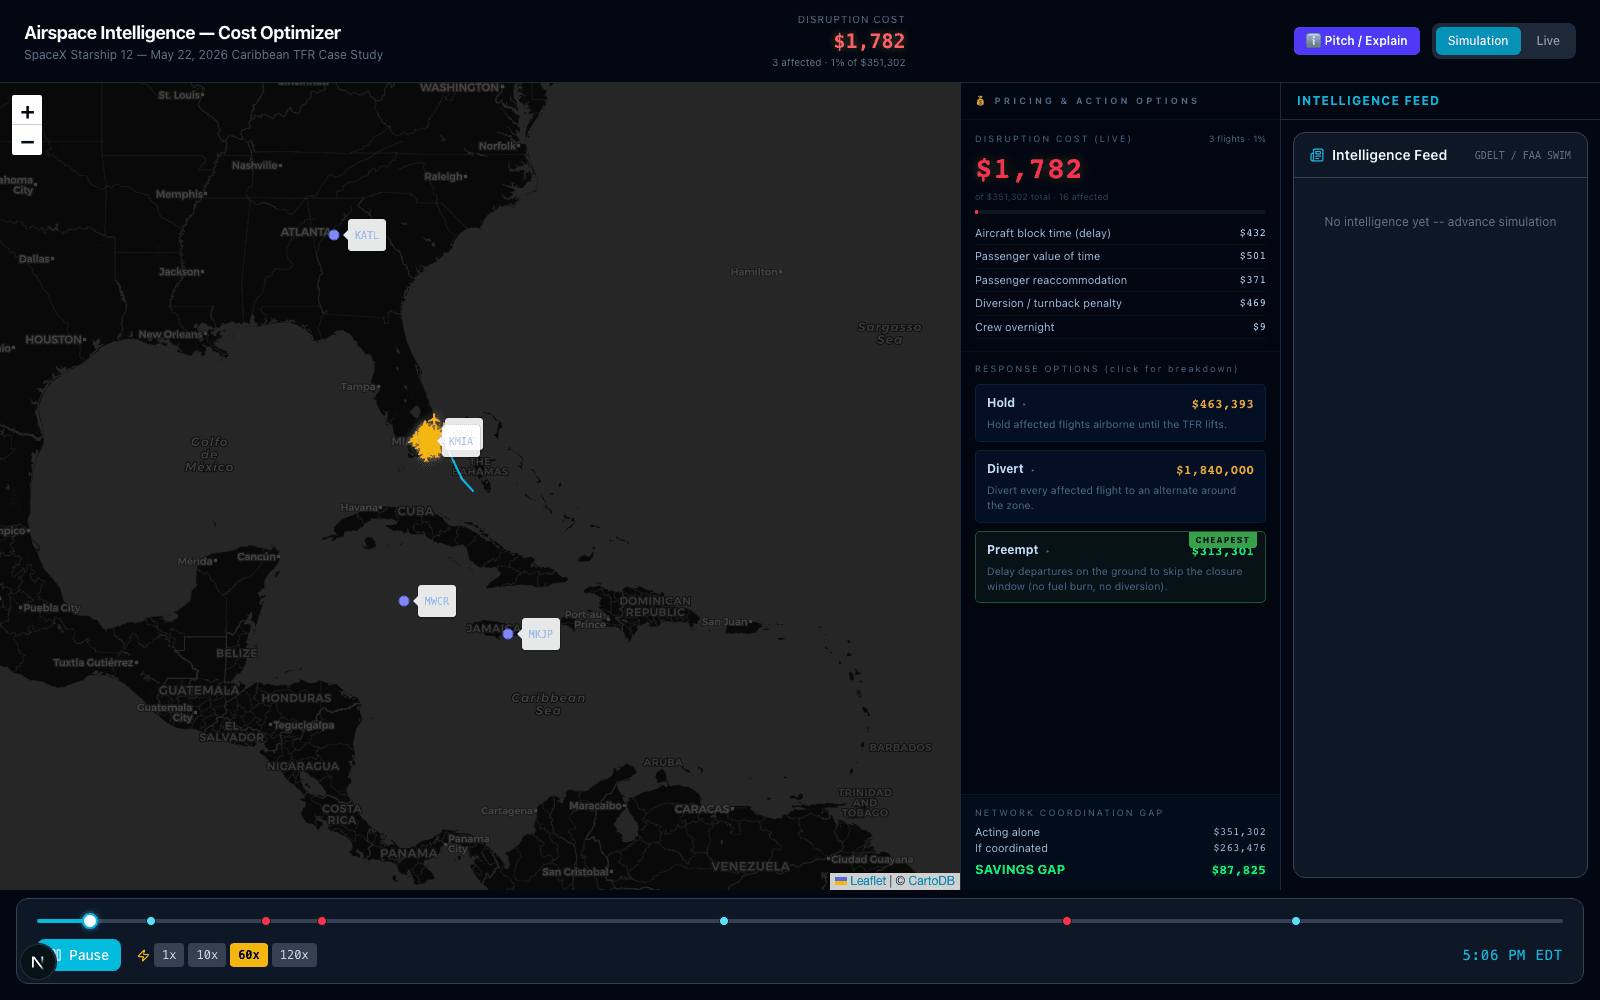Click the Airspace Intelligence — Cost Optimizer title

point(182,33)
